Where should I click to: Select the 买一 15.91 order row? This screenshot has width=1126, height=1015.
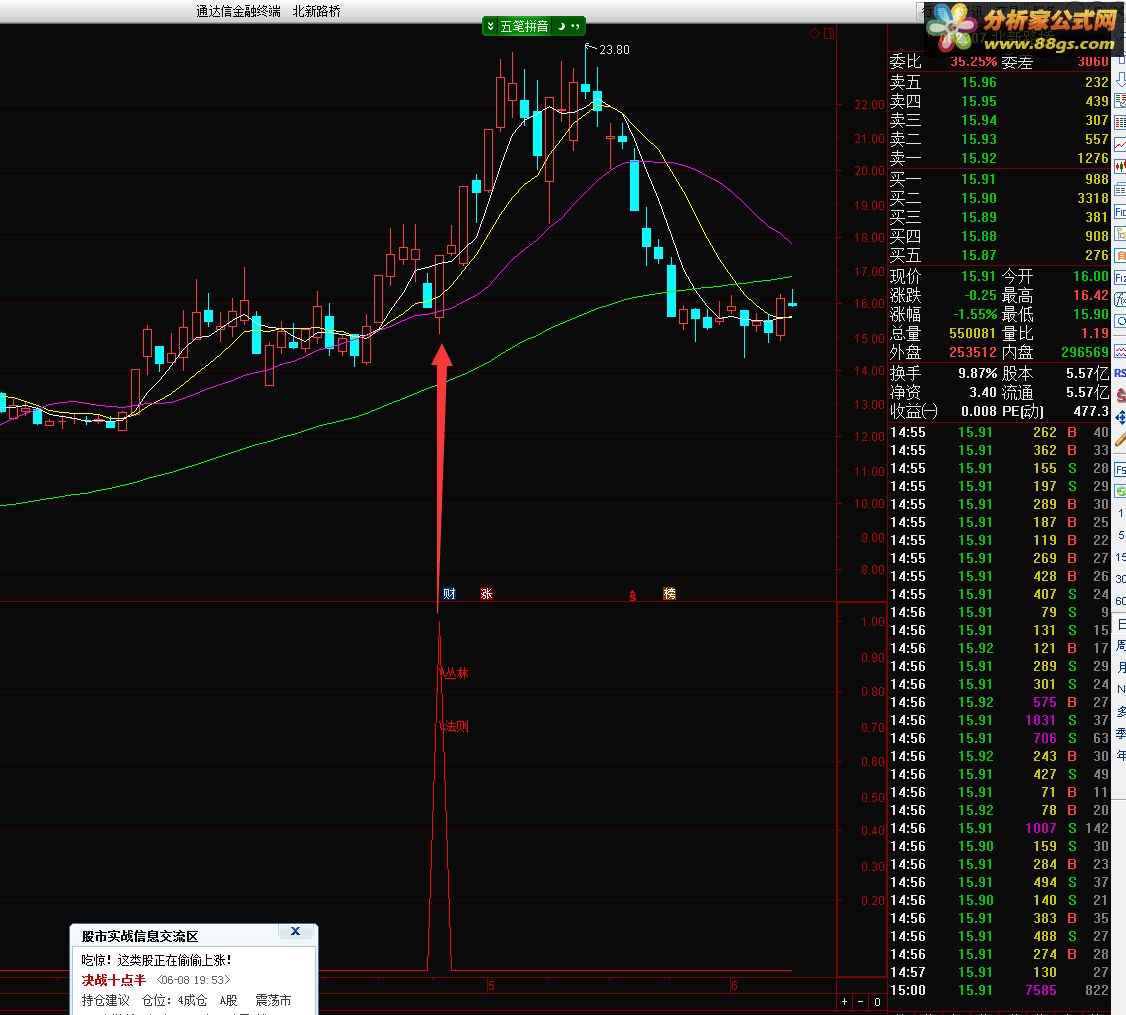pos(1000,179)
